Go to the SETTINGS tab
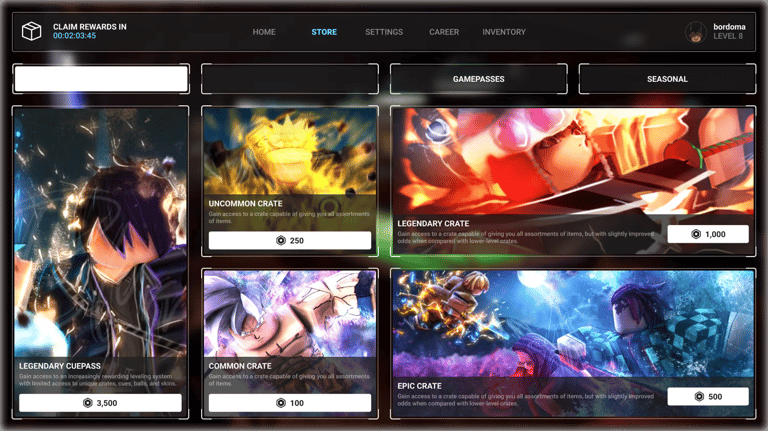 coord(384,32)
